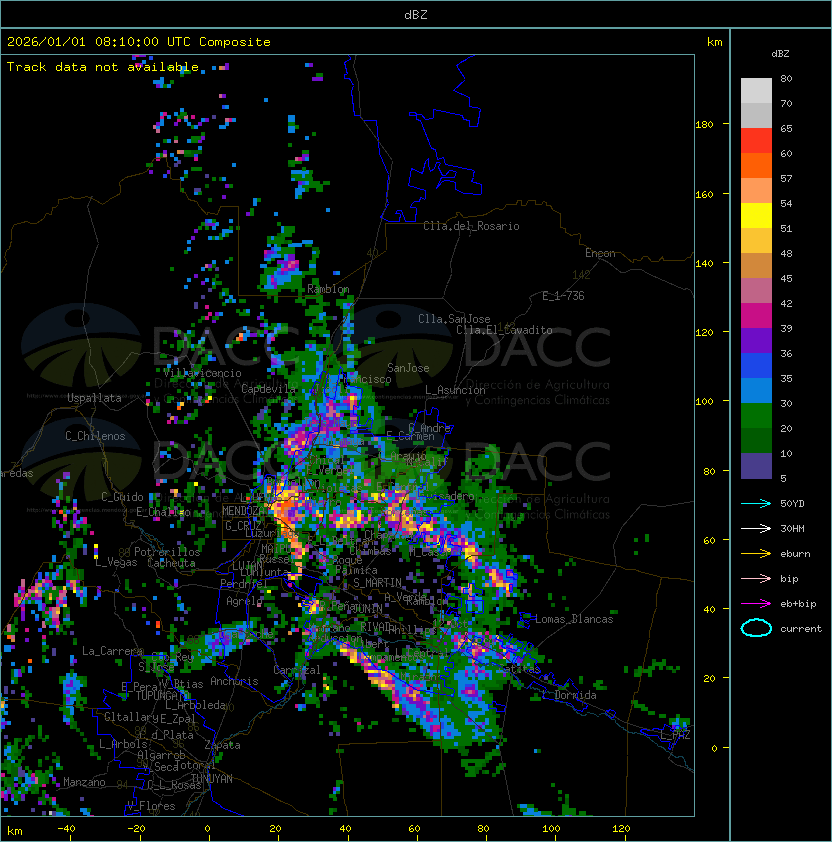Select the red color band in dBZ scale
Viewport: 832px width, 842px height.
756,141
